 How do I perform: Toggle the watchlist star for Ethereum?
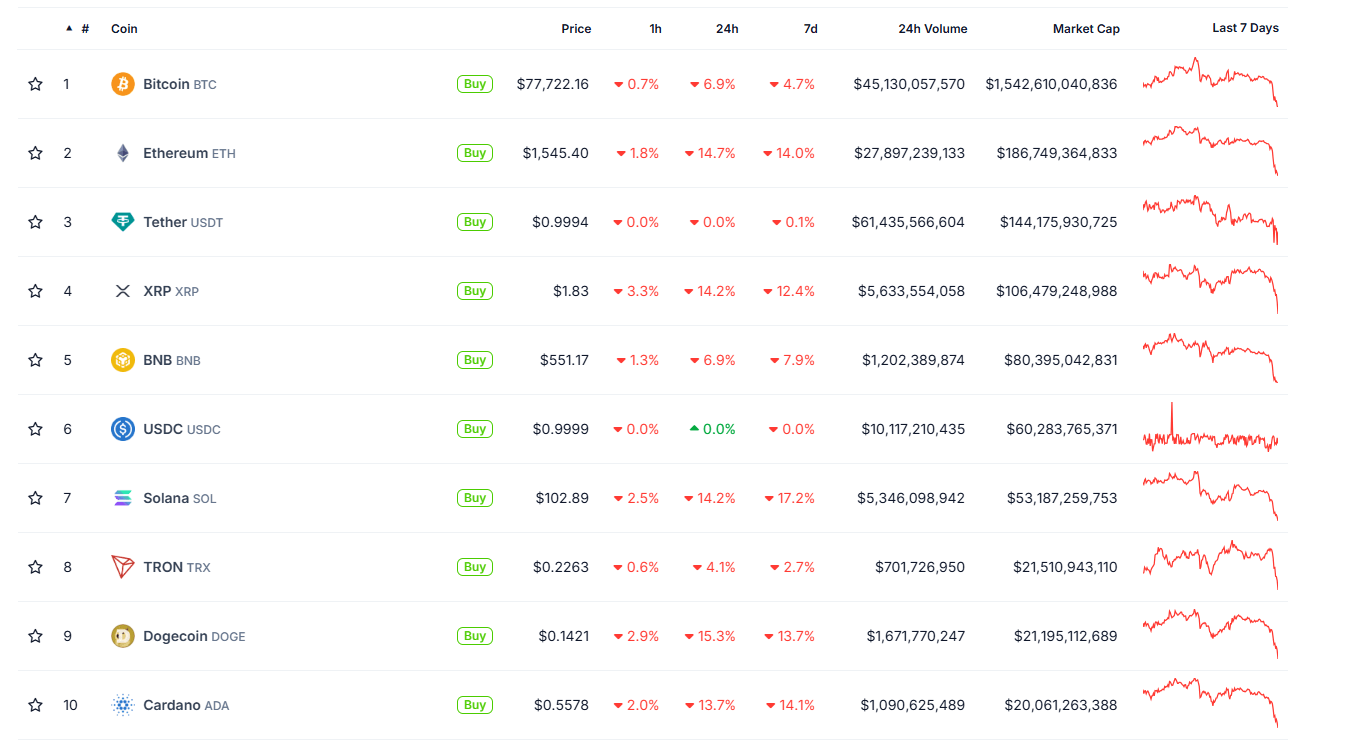click(35, 153)
